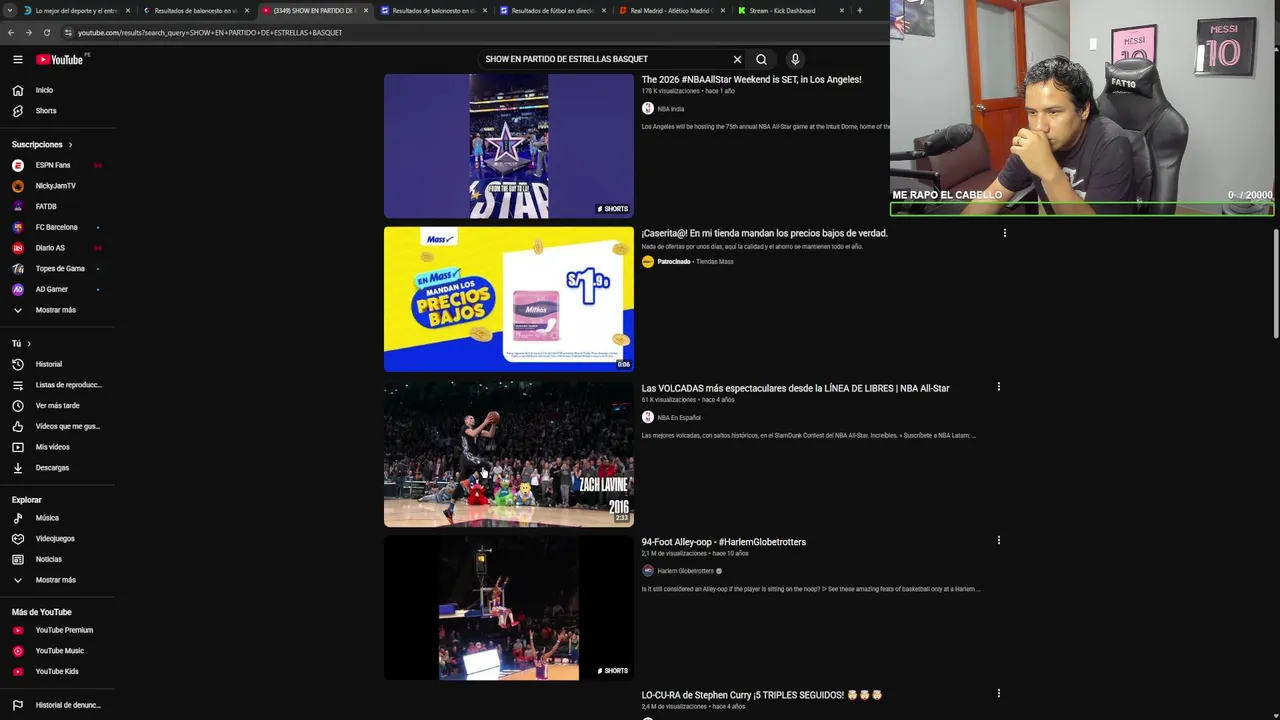Screen dimensions: 1280x720
Task: Click the address bar URL
Action: [210, 33]
